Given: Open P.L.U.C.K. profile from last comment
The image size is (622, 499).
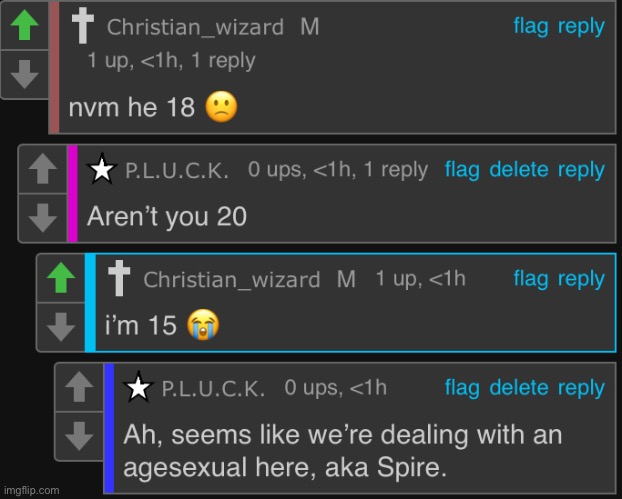Looking at the screenshot, I should click(x=213, y=389).
